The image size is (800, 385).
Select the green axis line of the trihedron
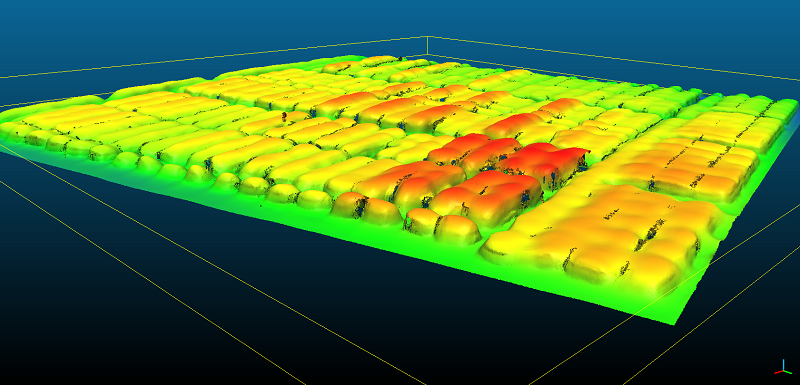(x=787, y=371)
